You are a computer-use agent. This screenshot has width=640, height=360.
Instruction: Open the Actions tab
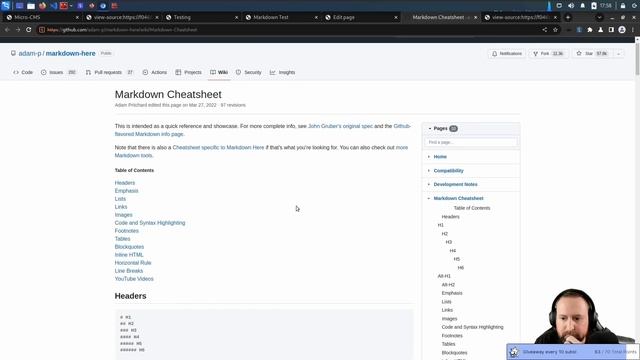pyautogui.click(x=155, y=72)
